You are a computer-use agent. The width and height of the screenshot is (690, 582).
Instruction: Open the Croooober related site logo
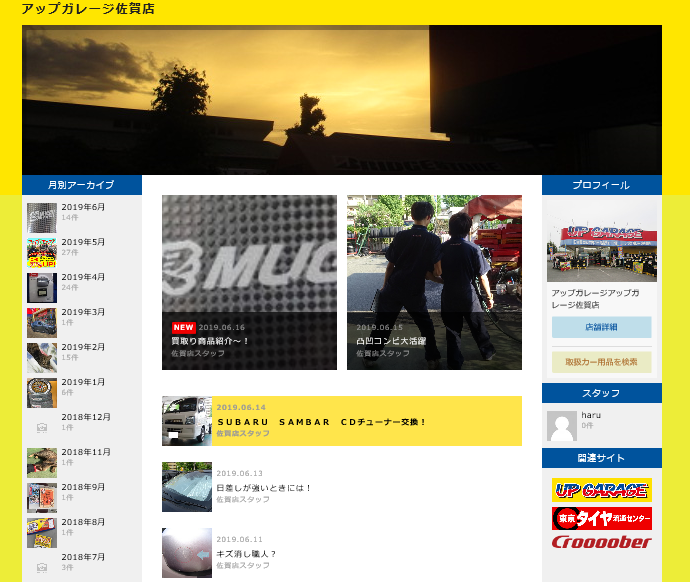point(602,542)
